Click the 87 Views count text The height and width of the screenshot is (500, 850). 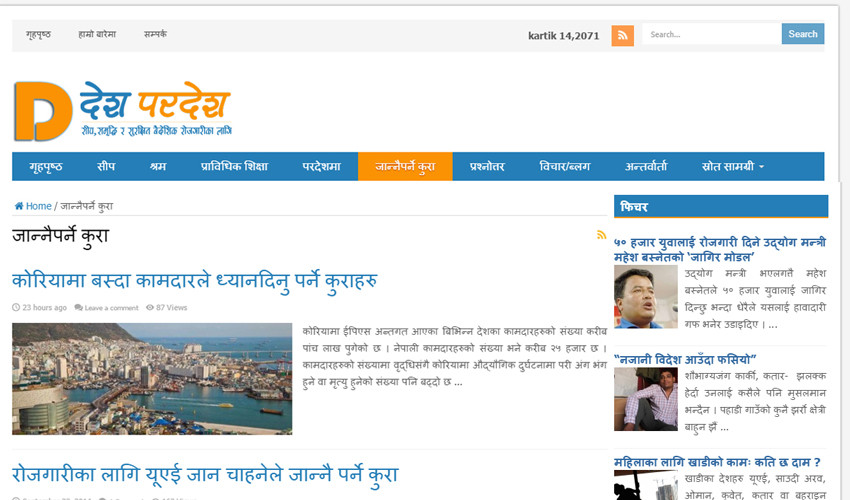(171, 307)
